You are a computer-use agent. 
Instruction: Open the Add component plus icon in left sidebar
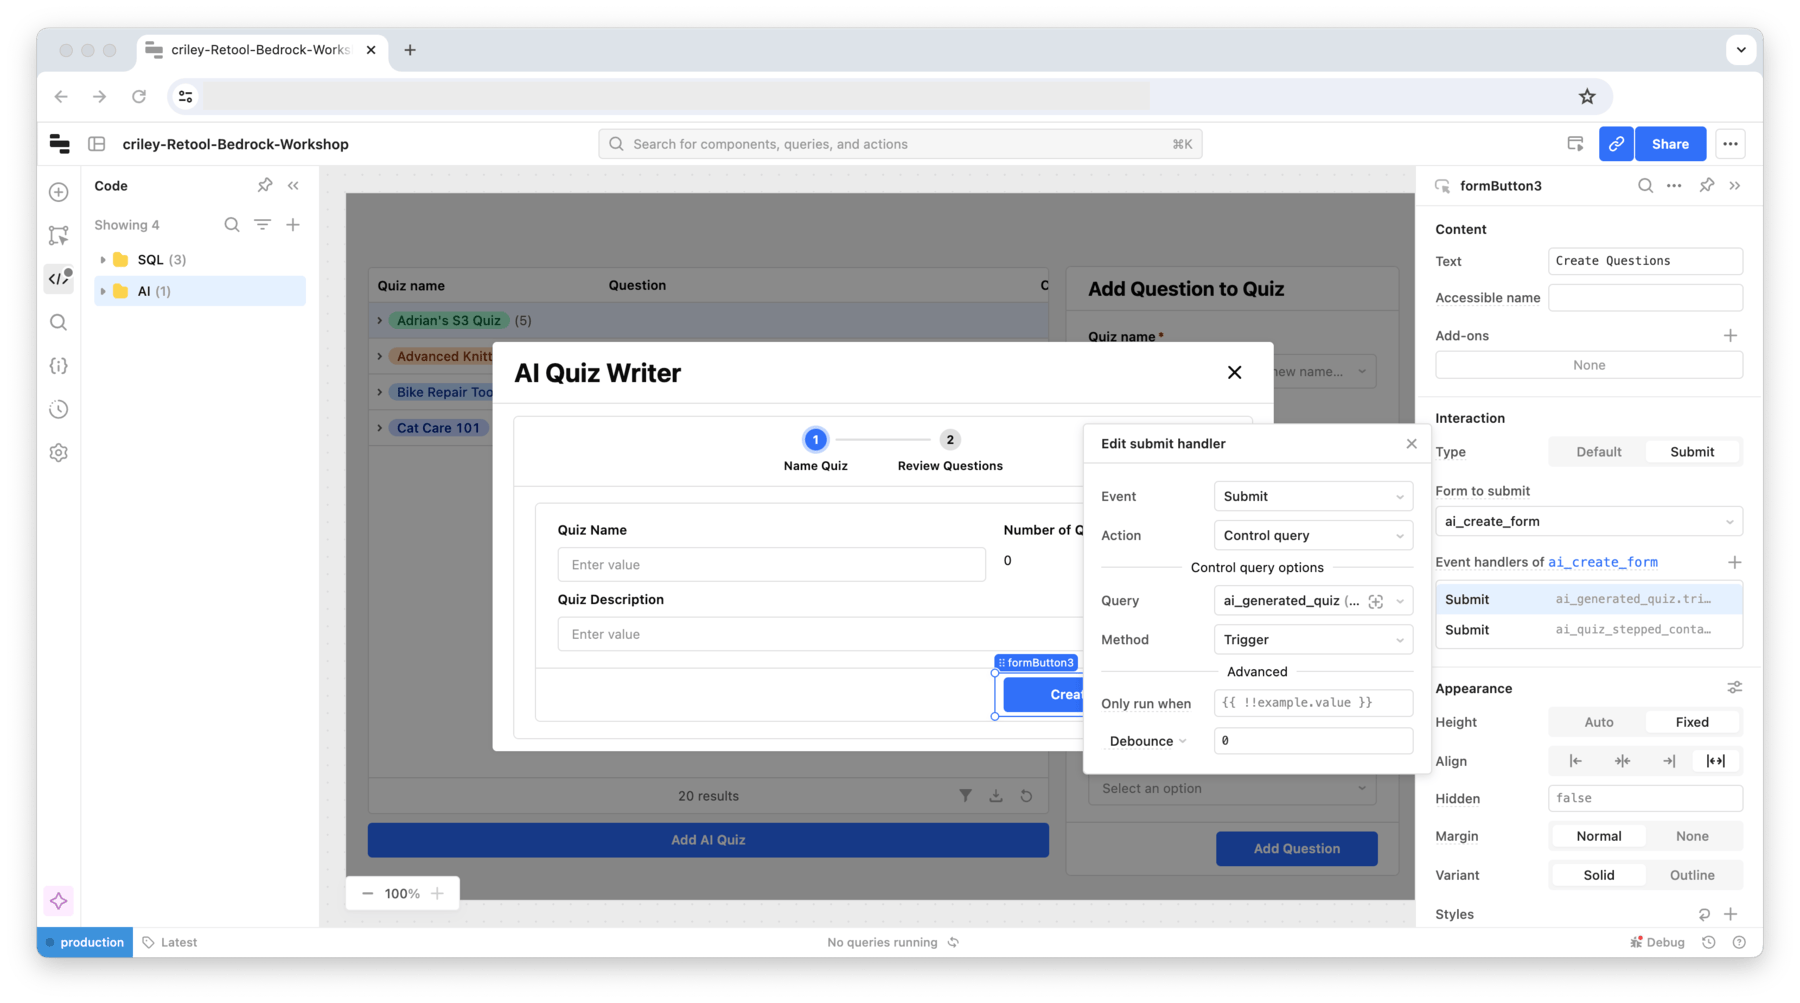pos(59,192)
